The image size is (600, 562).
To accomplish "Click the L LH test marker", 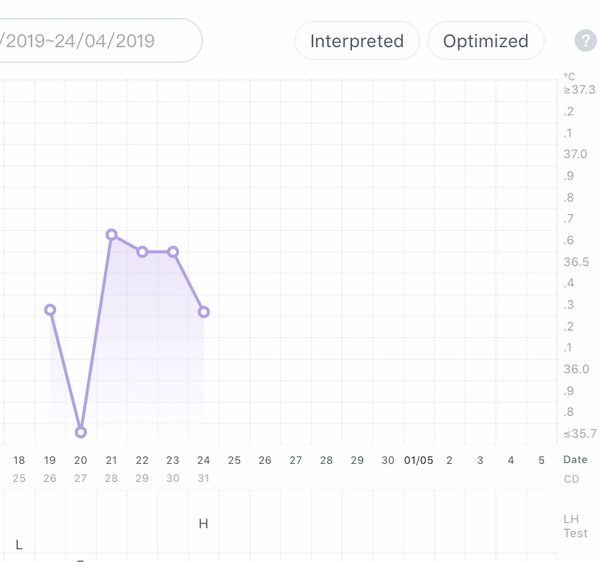I will (19, 545).
